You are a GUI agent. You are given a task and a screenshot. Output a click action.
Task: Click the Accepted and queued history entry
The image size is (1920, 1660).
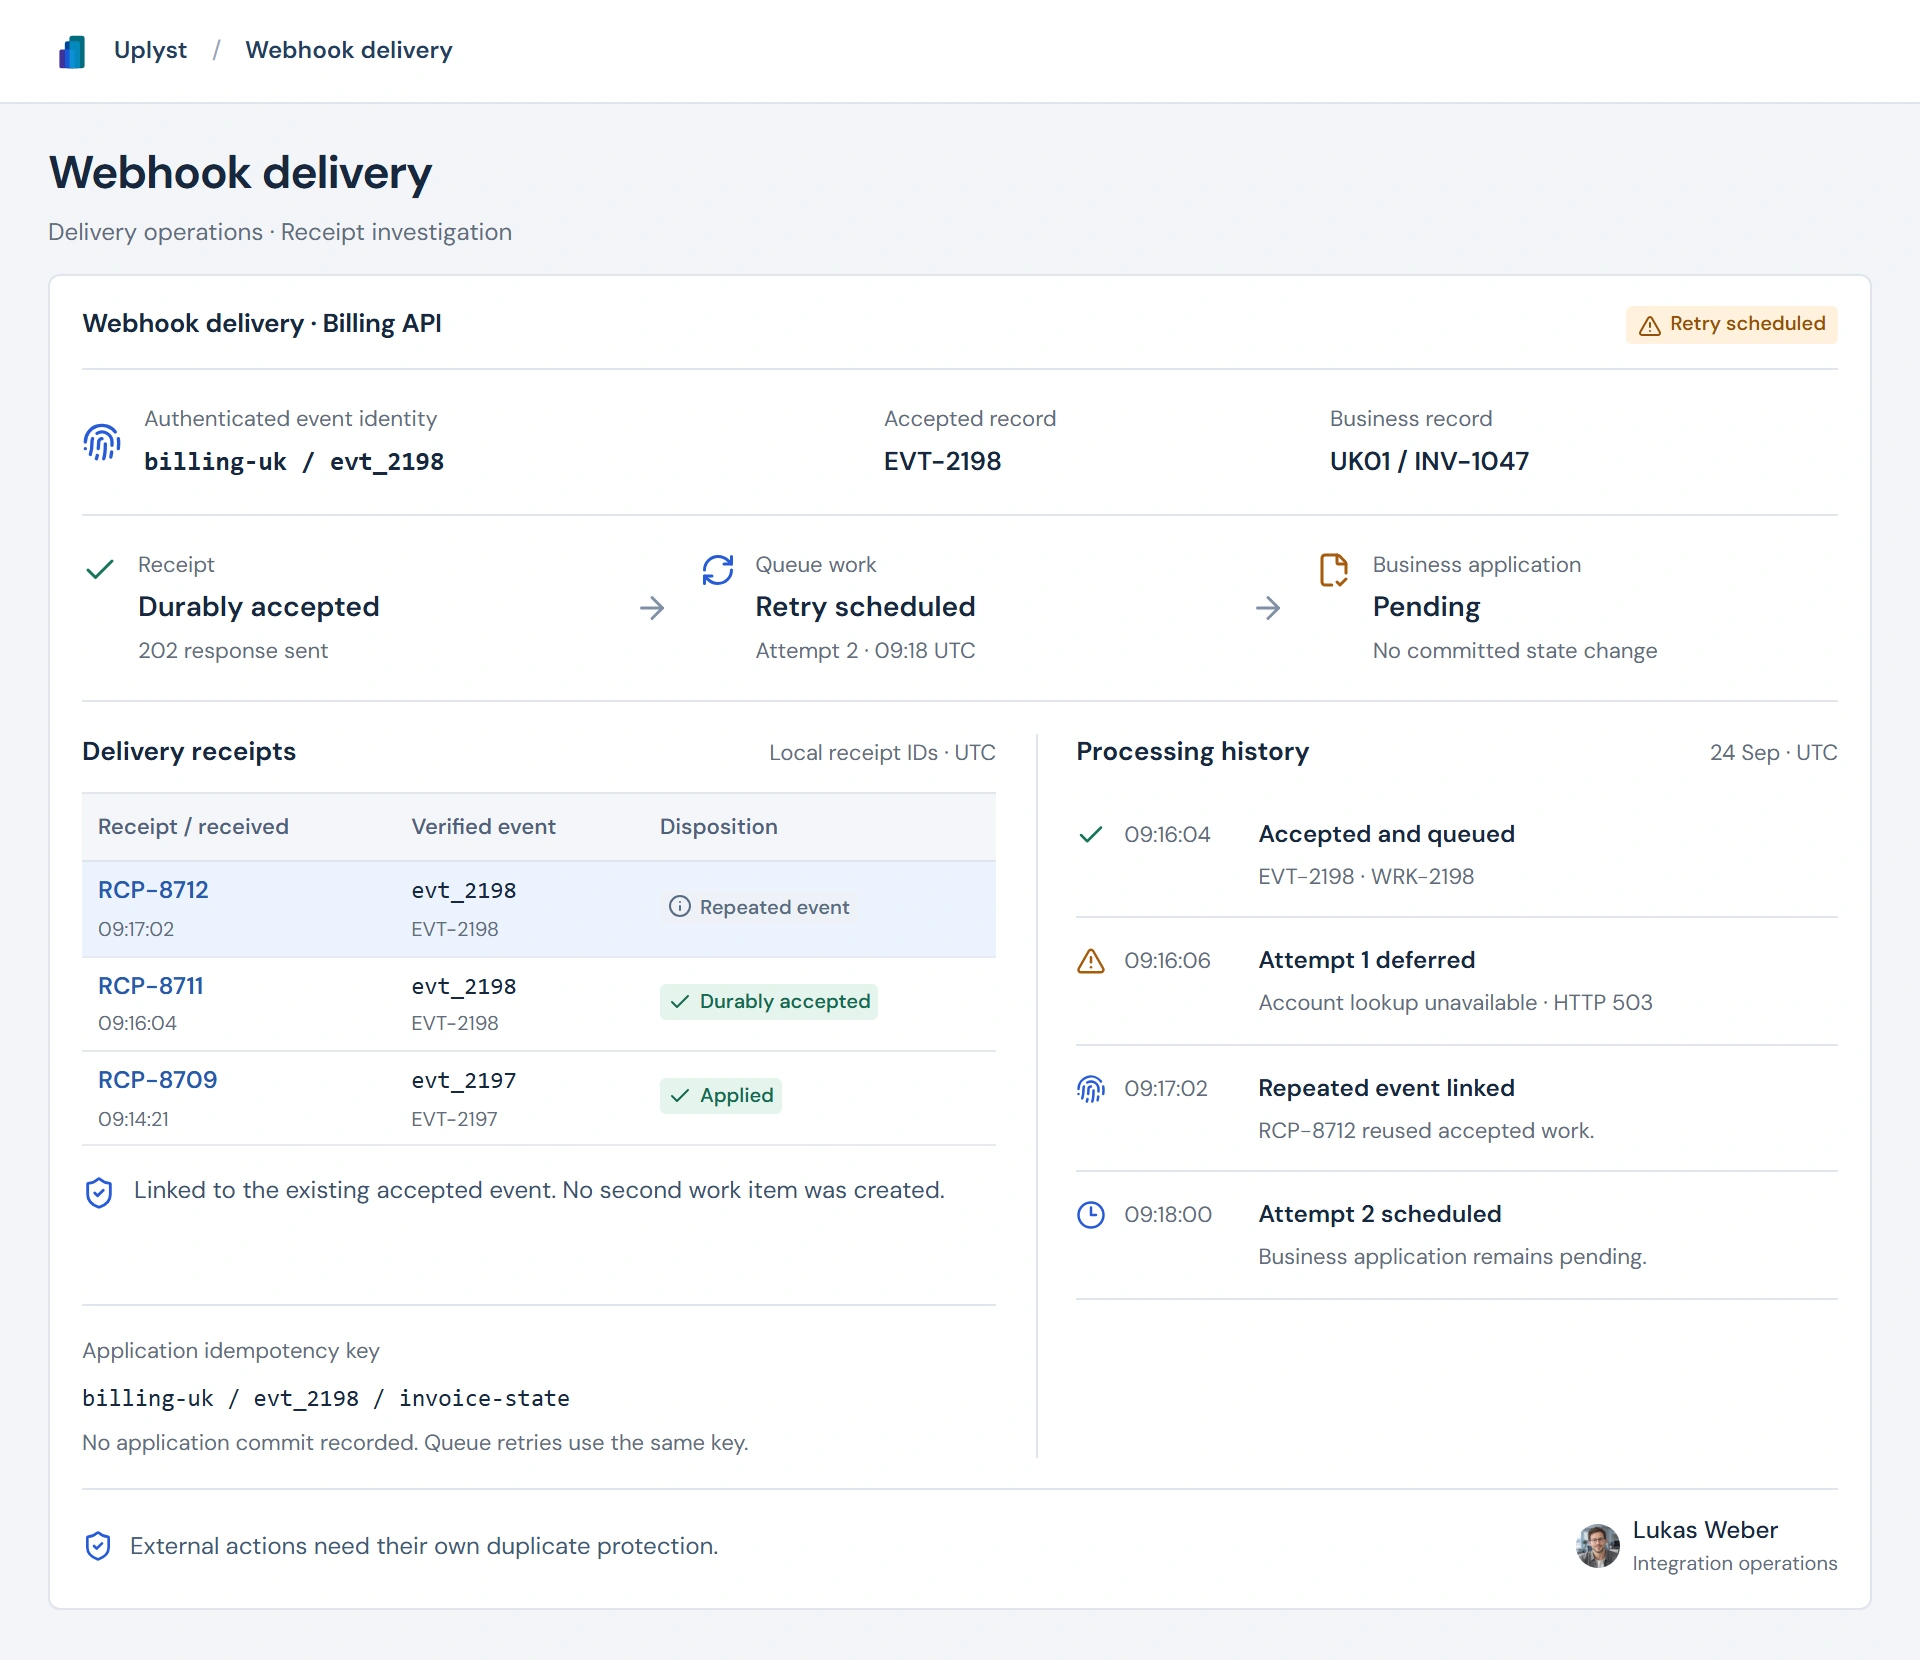[1456, 855]
